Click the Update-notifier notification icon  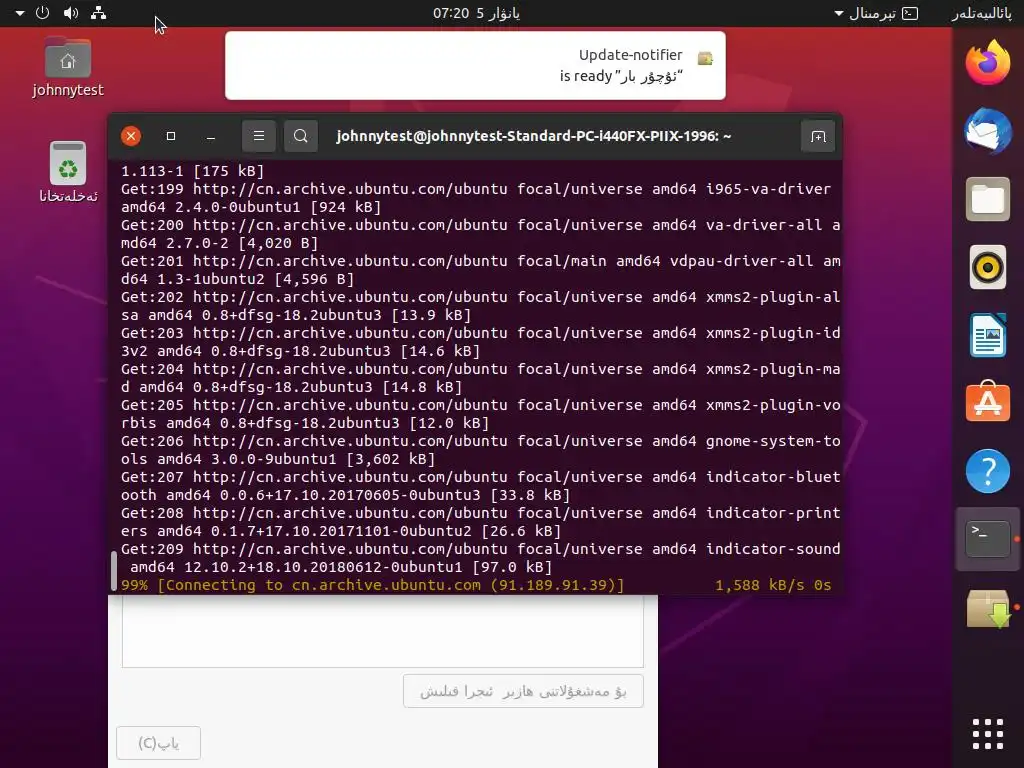(705, 58)
